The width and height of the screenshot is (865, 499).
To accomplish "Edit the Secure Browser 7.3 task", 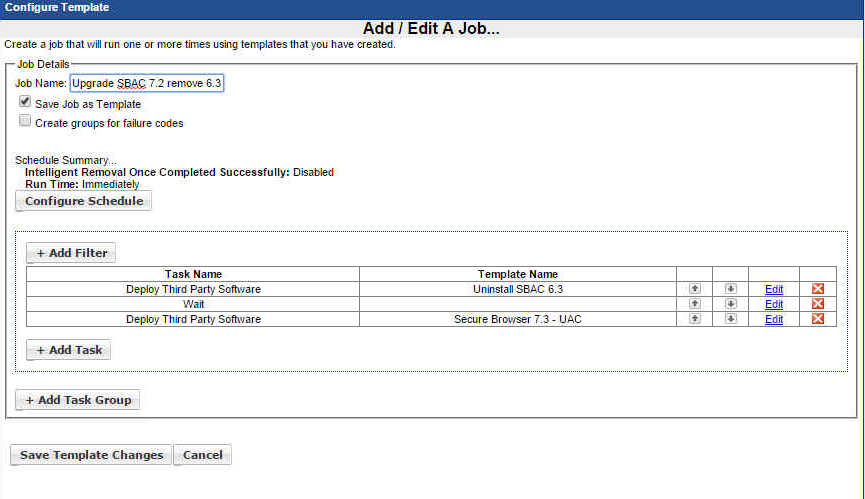I will pyautogui.click(x=774, y=320).
